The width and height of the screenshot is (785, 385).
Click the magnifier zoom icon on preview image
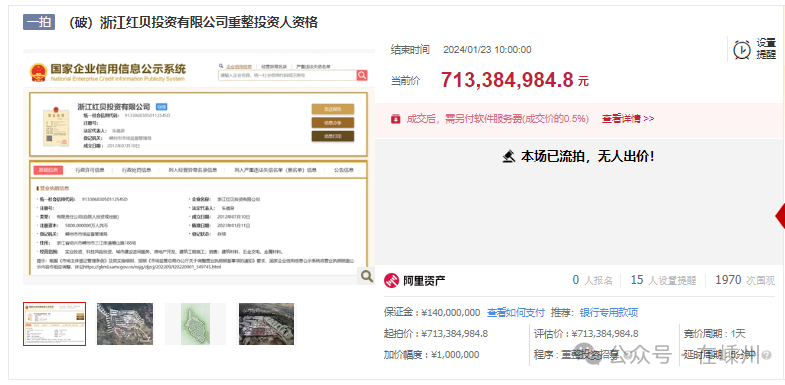[366, 276]
